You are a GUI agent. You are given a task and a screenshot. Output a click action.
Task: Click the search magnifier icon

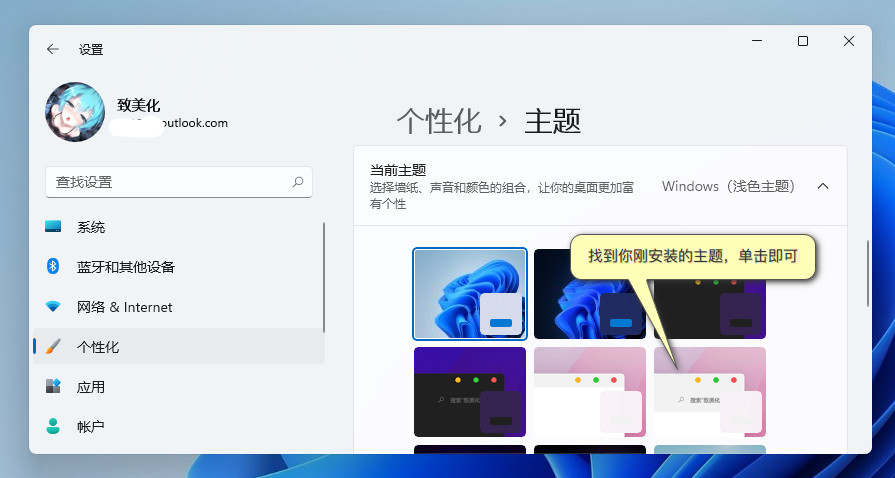click(x=297, y=182)
